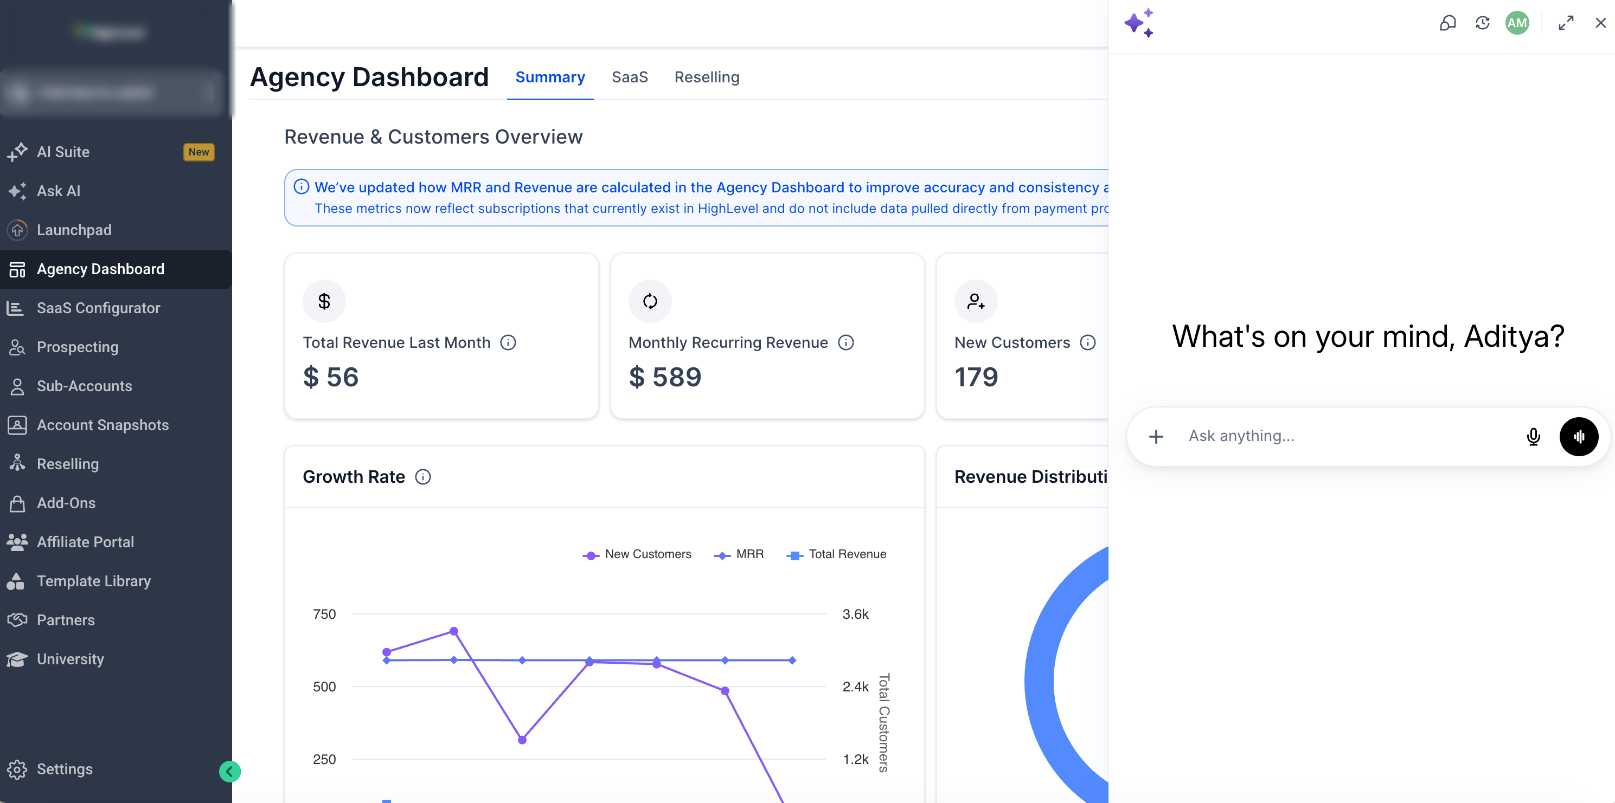Image resolution: width=1615 pixels, height=803 pixels.
Task: Switch to the Reselling tab
Action: pyautogui.click(x=707, y=77)
